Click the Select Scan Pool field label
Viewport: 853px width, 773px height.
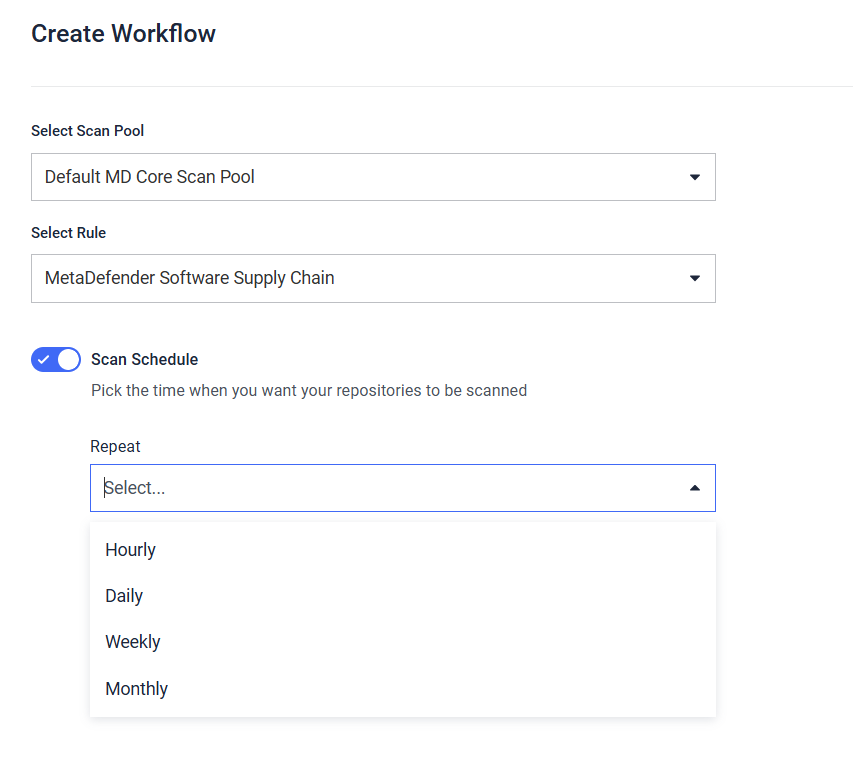(88, 131)
